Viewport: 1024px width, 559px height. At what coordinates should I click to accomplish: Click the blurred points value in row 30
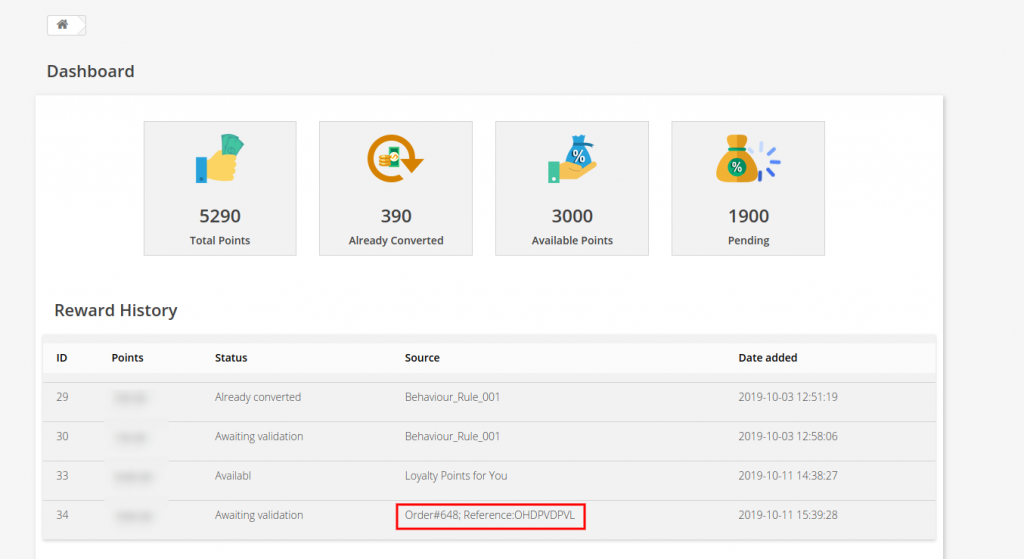[130, 438]
